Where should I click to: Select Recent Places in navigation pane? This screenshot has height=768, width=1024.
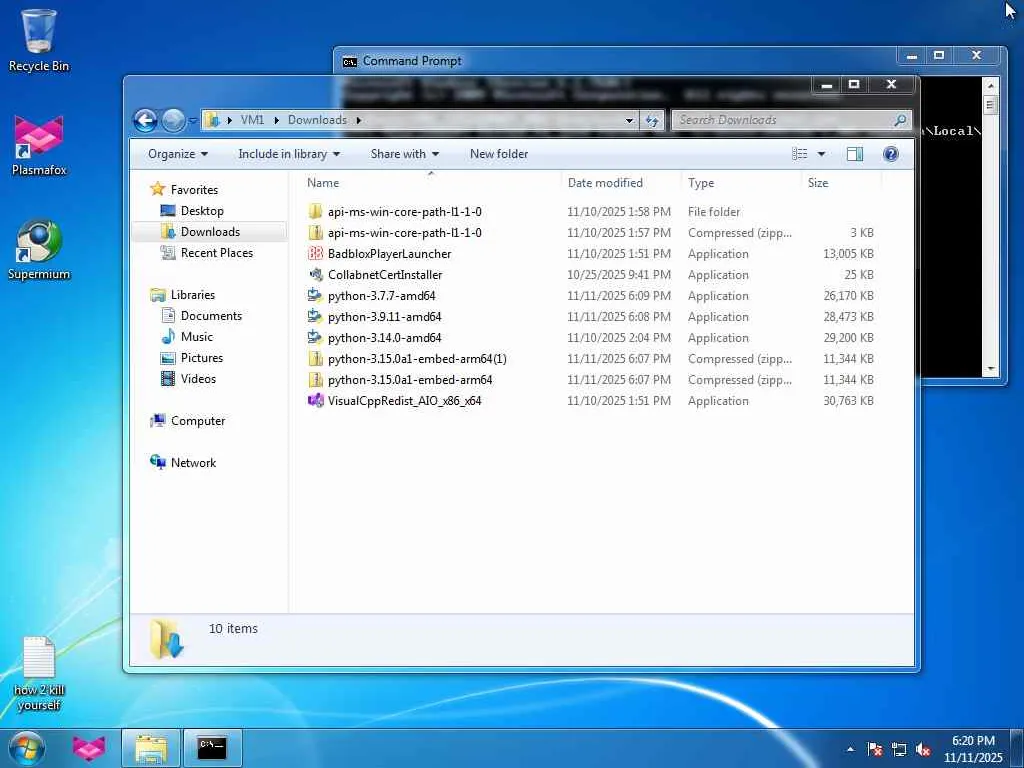pos(216,253)
